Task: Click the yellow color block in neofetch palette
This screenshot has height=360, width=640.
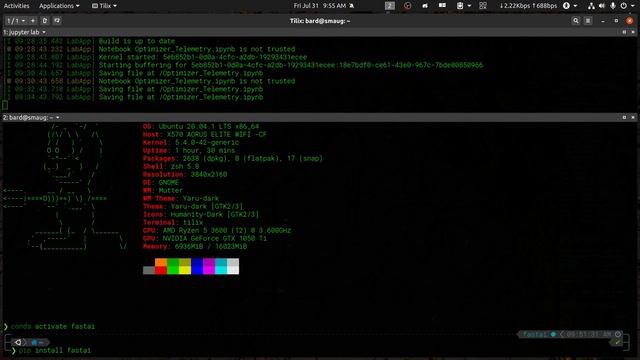Action: (x=185, y=270)
